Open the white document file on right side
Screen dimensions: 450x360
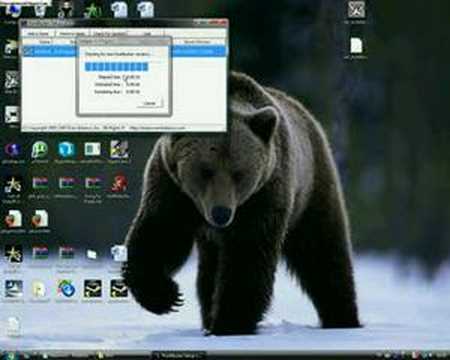[x=356, y=46]
